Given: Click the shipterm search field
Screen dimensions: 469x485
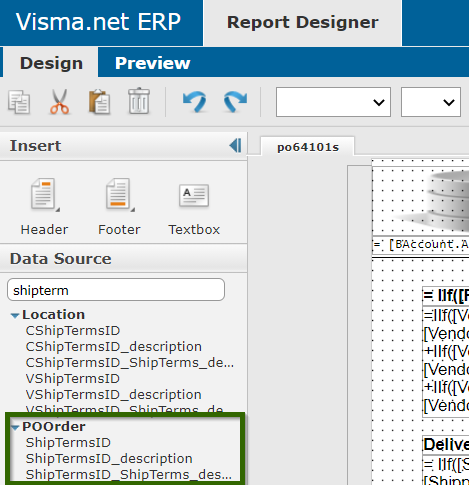Looking at the screenshot, I should click(x=116, y=290).
